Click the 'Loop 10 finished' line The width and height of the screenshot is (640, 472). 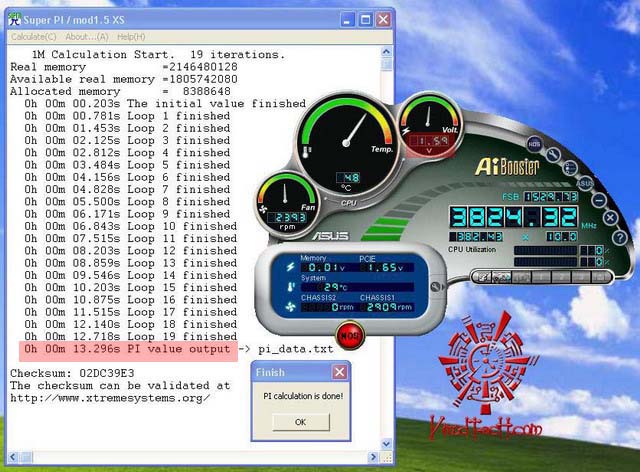[x=131, y=226]
